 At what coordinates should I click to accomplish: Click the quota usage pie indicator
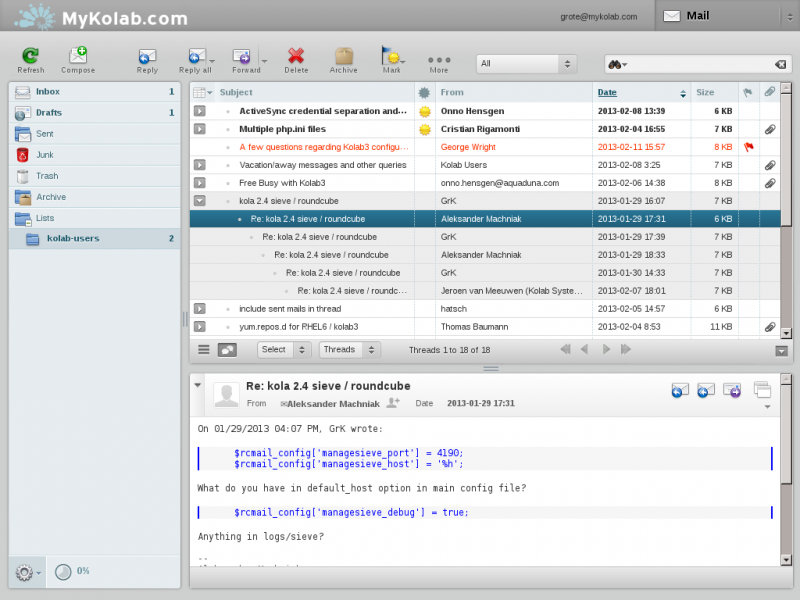[63, 572]
